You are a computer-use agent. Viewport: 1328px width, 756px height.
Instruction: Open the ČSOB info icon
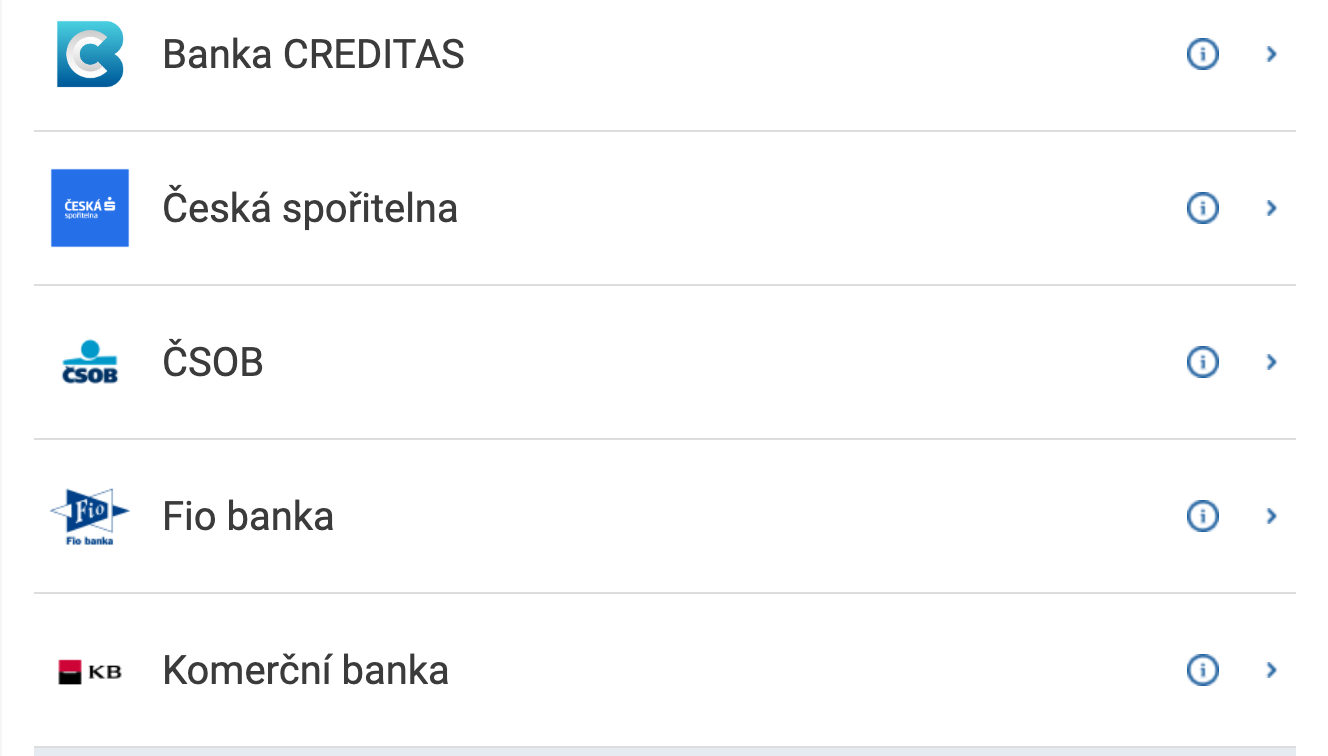coord(1202,362)
